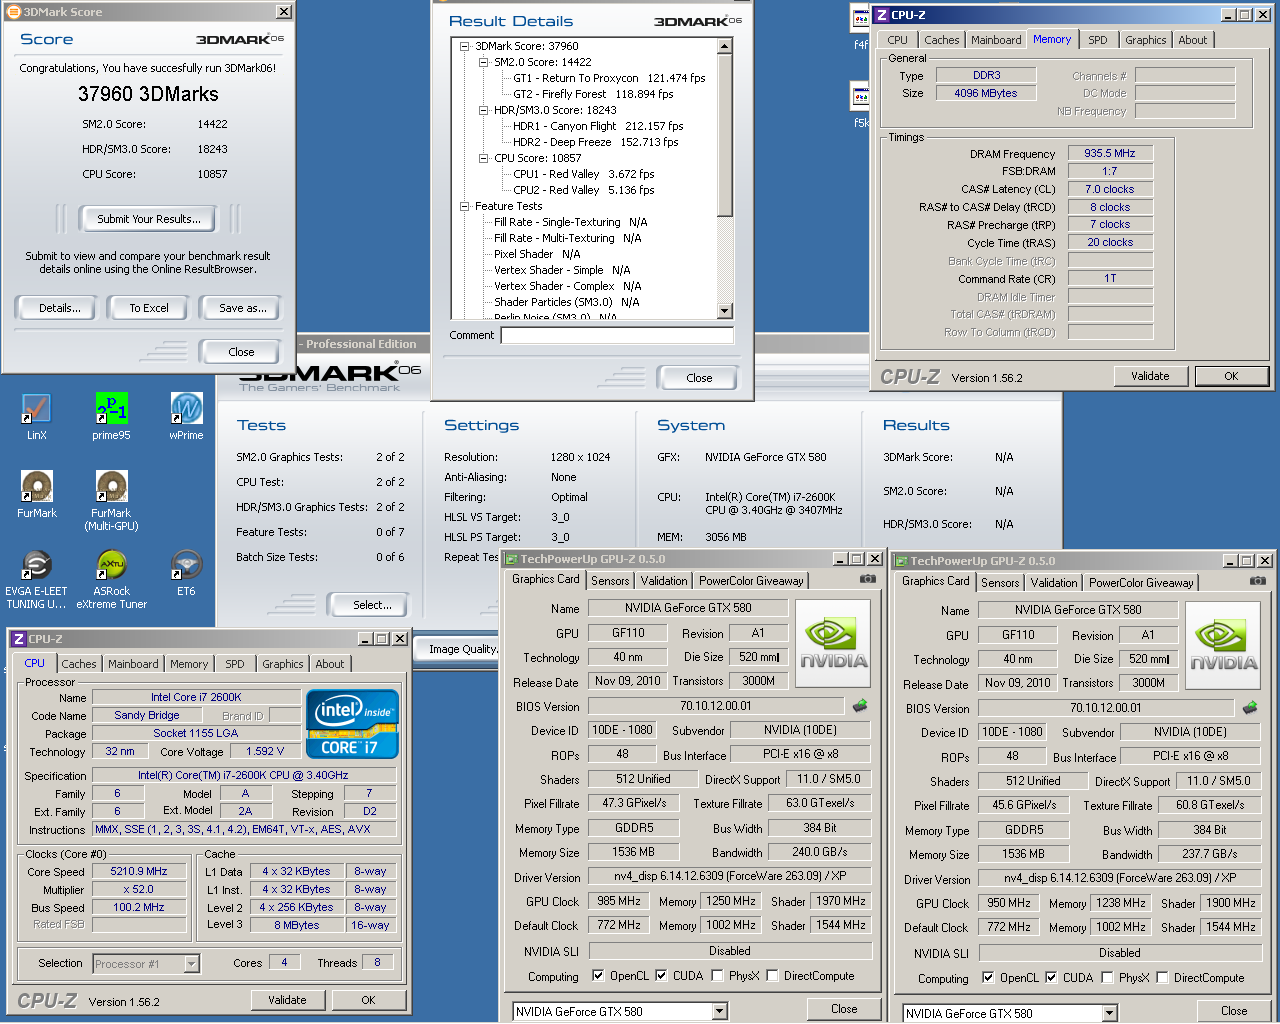Open GPU selector dropdown in left GPU-Z window
This screenshot has height=1024, width=1280.
(x=719, y=1011)
